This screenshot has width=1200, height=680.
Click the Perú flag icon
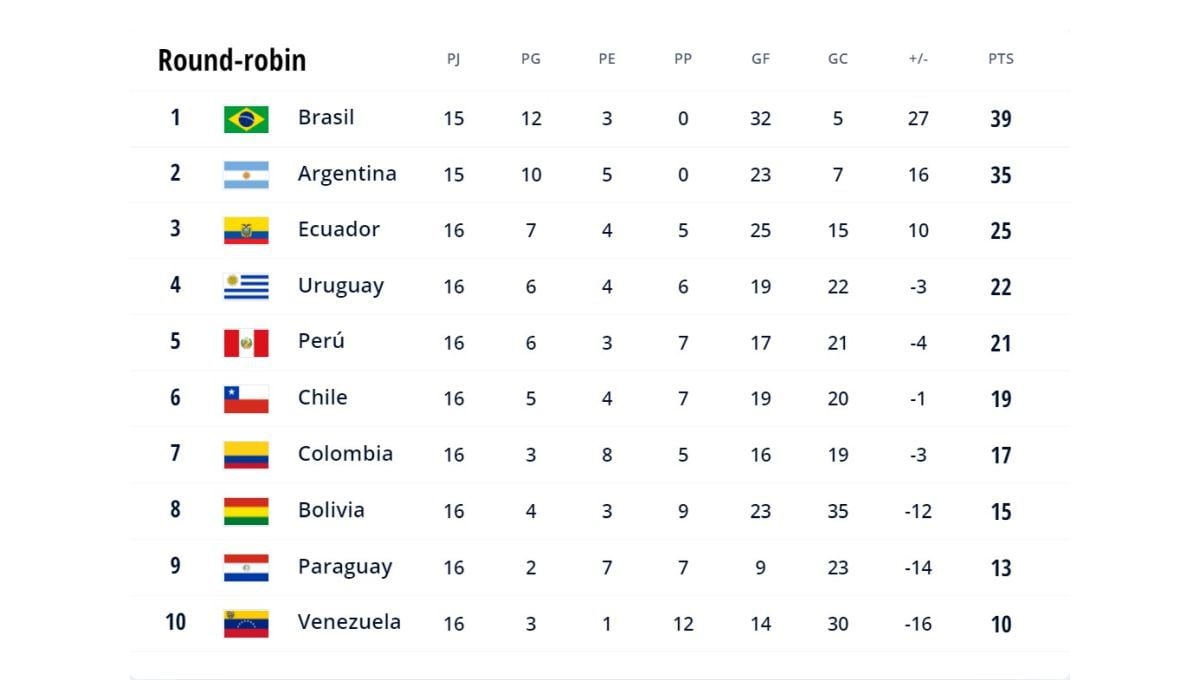click(246, 343)
